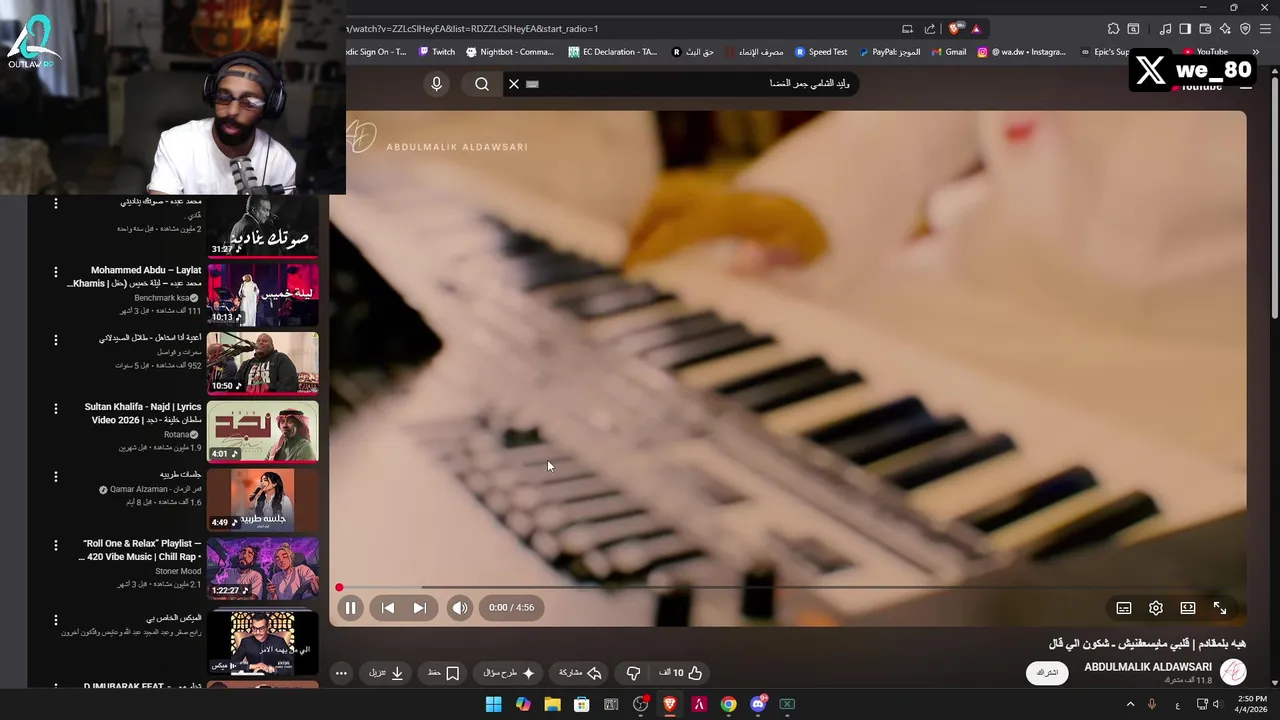1280x720 pixels.
Task: Open the Speed Test bookmark
Action: coord(821,52)
